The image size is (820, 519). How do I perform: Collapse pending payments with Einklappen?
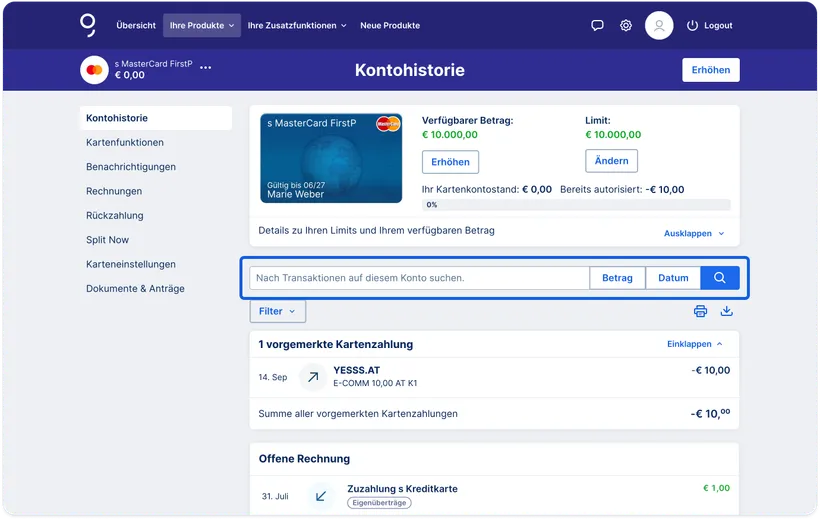(695, 344)
